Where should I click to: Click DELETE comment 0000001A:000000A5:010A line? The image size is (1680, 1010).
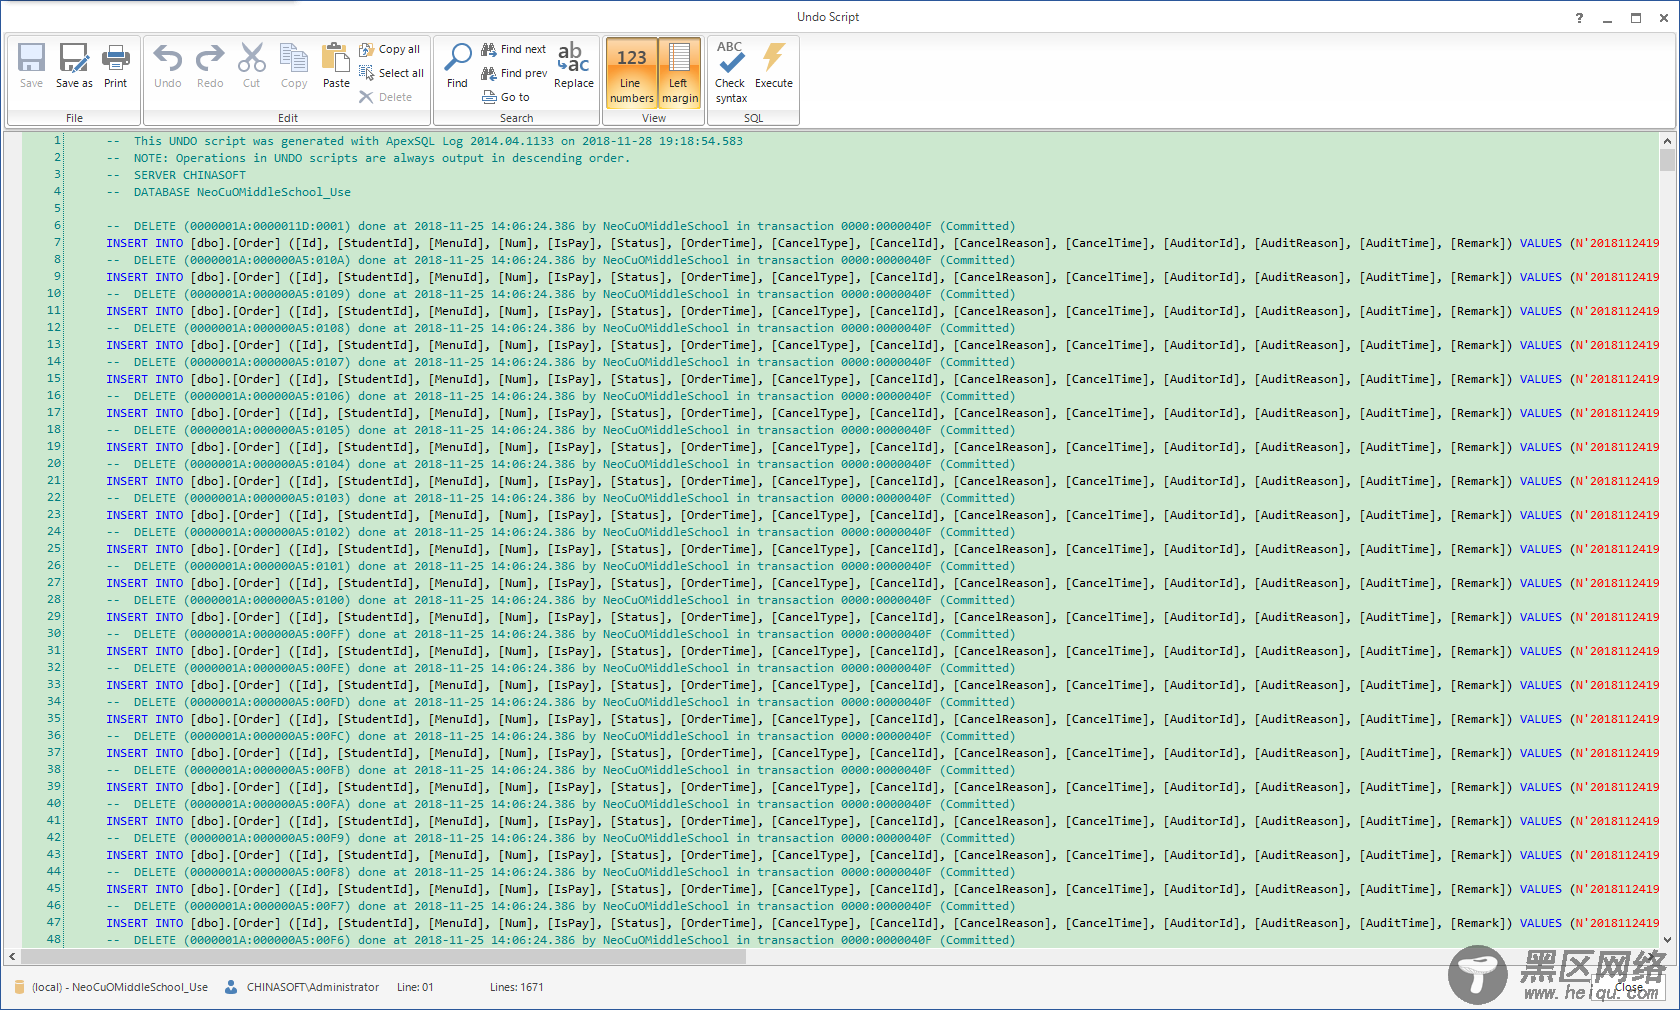pos(561,260)
